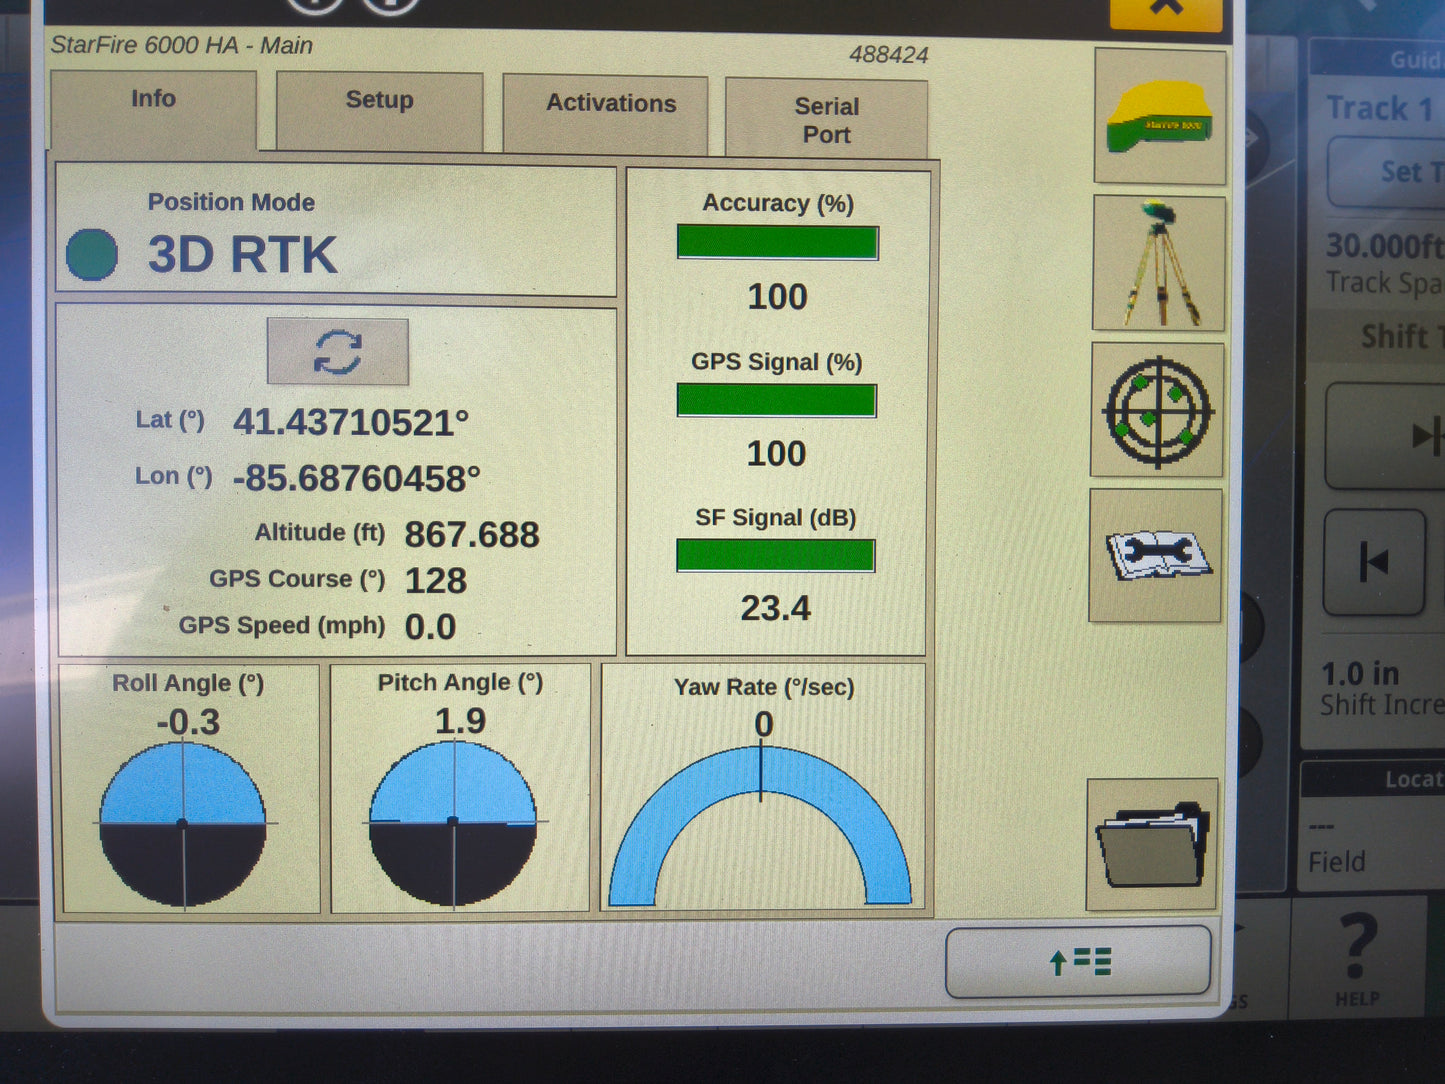Click the Accuracy percentage bar
Viewport: 1445px width, 1084px height.
778,243
